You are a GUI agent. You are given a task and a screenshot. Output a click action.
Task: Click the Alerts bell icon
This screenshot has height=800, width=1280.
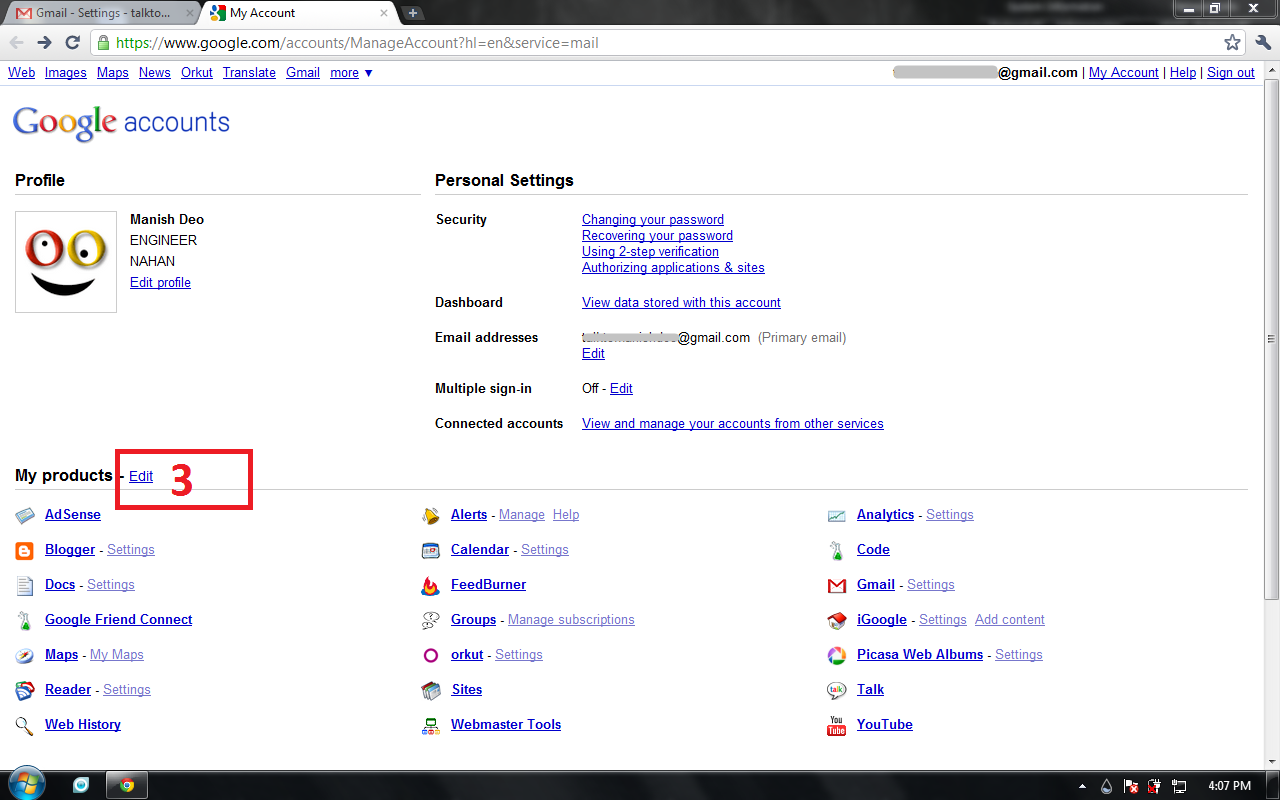(x=431, y=515)
